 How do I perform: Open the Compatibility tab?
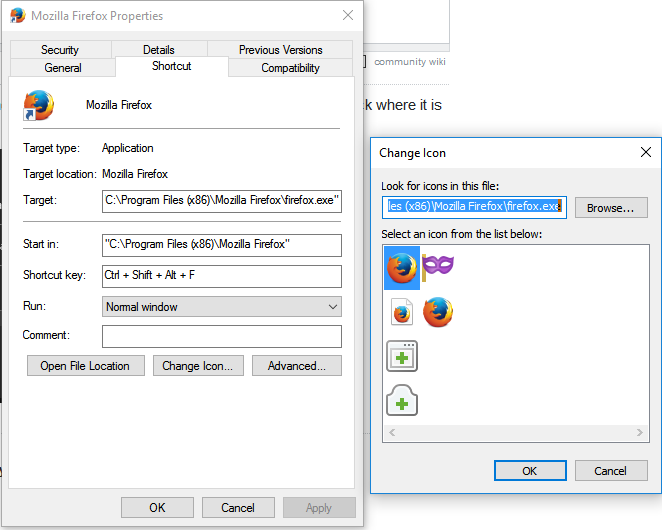tap(290, 68)
